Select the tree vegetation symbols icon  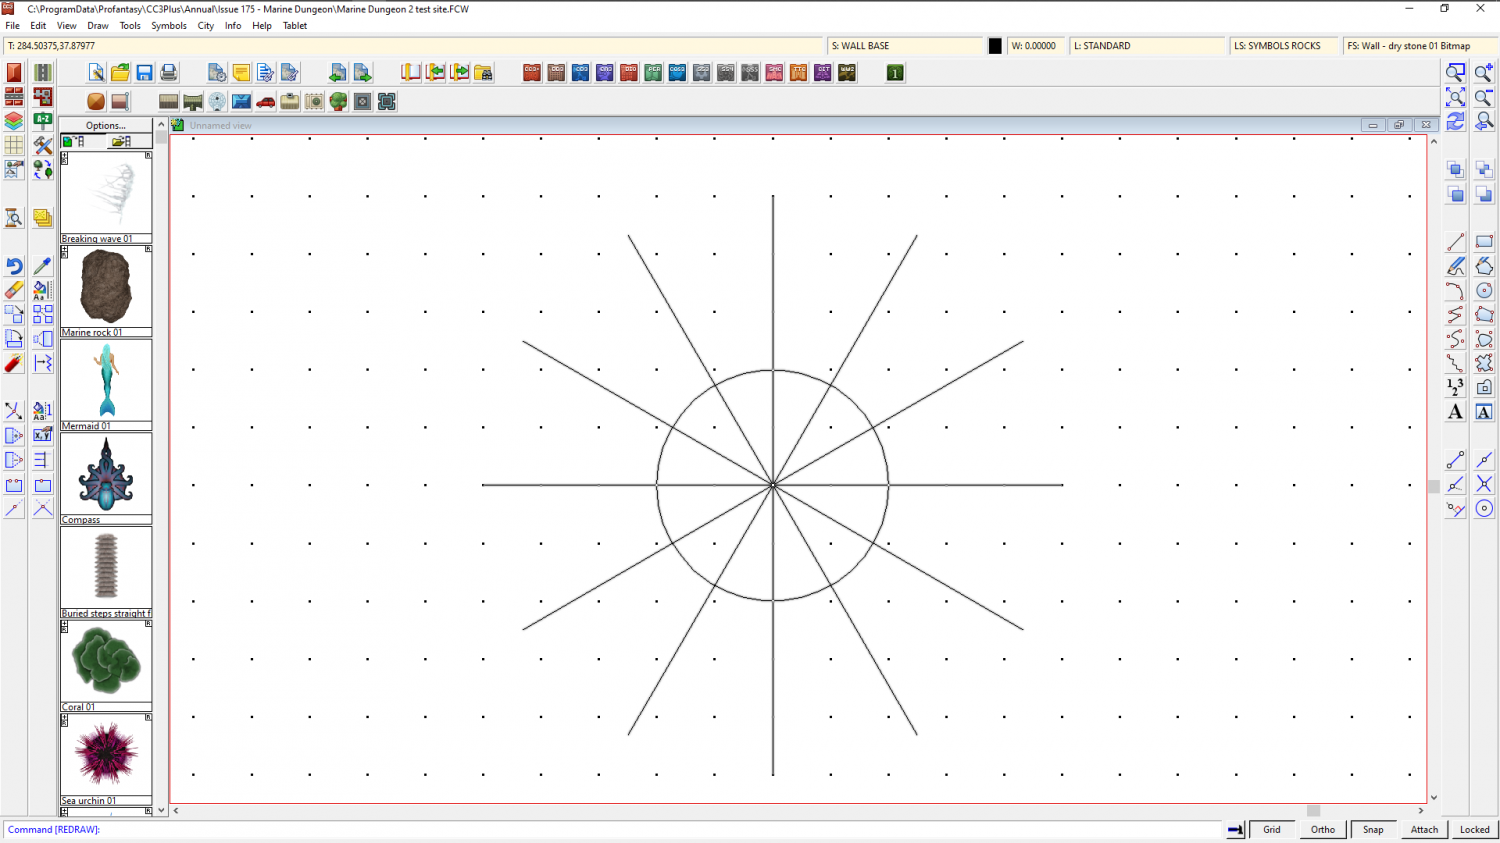pyautogui.click(x=338, y=102)
